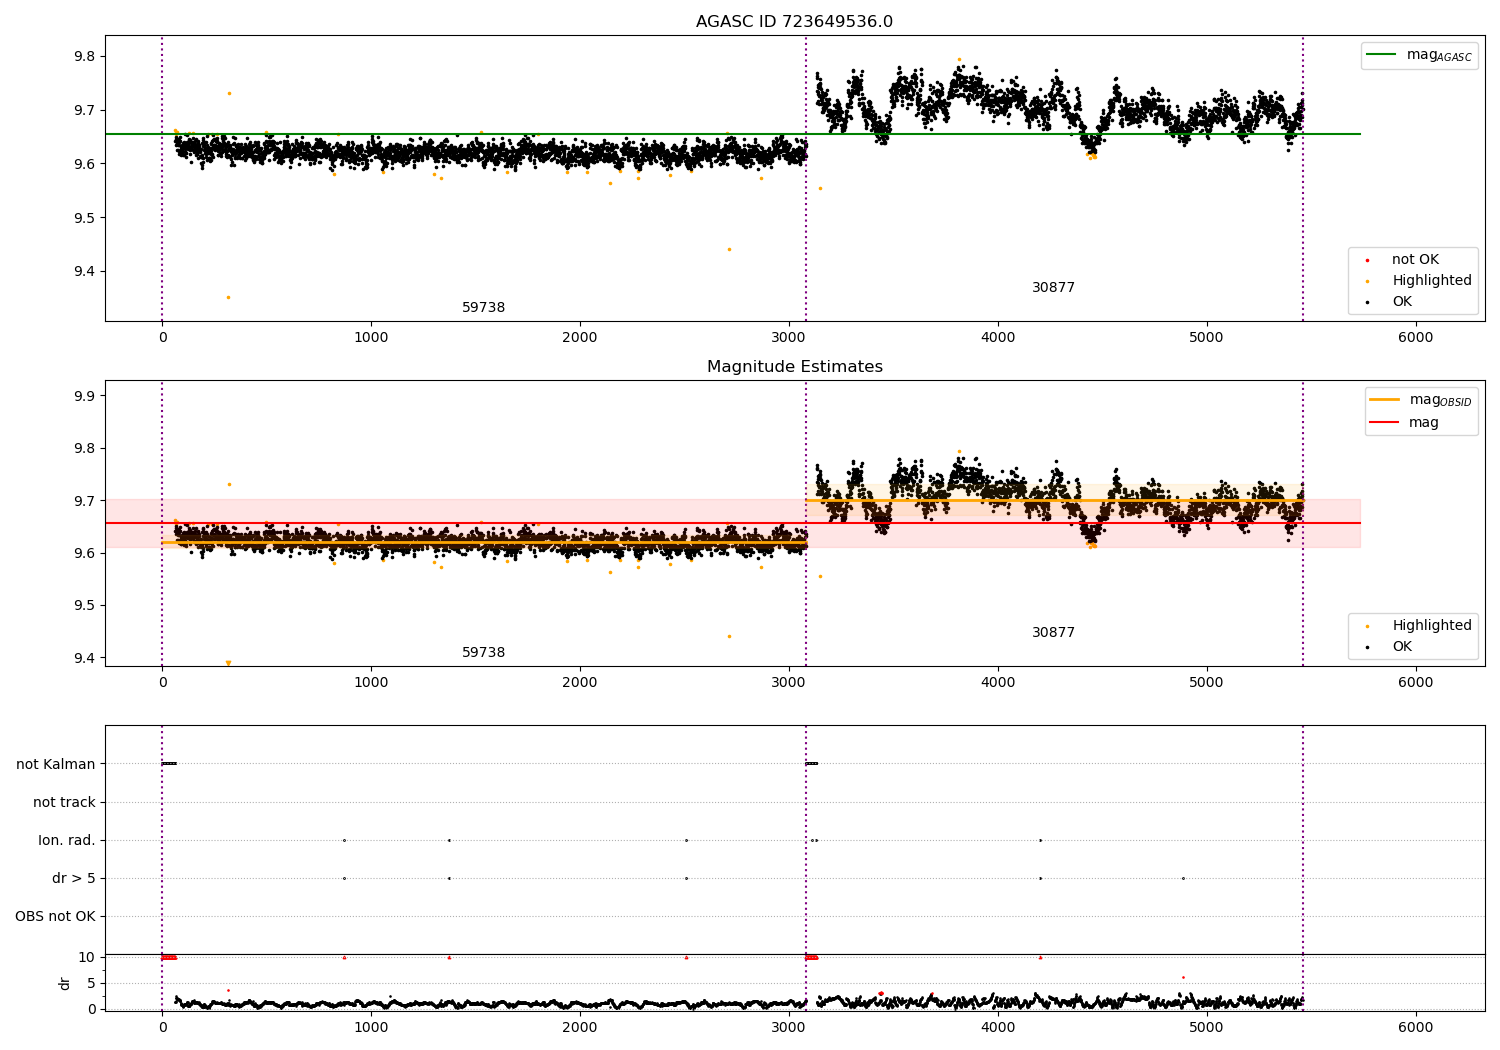
Task: Click the orange mag OBSID legend line sample
Action: pyautogui.click(x=1385, y=400)
